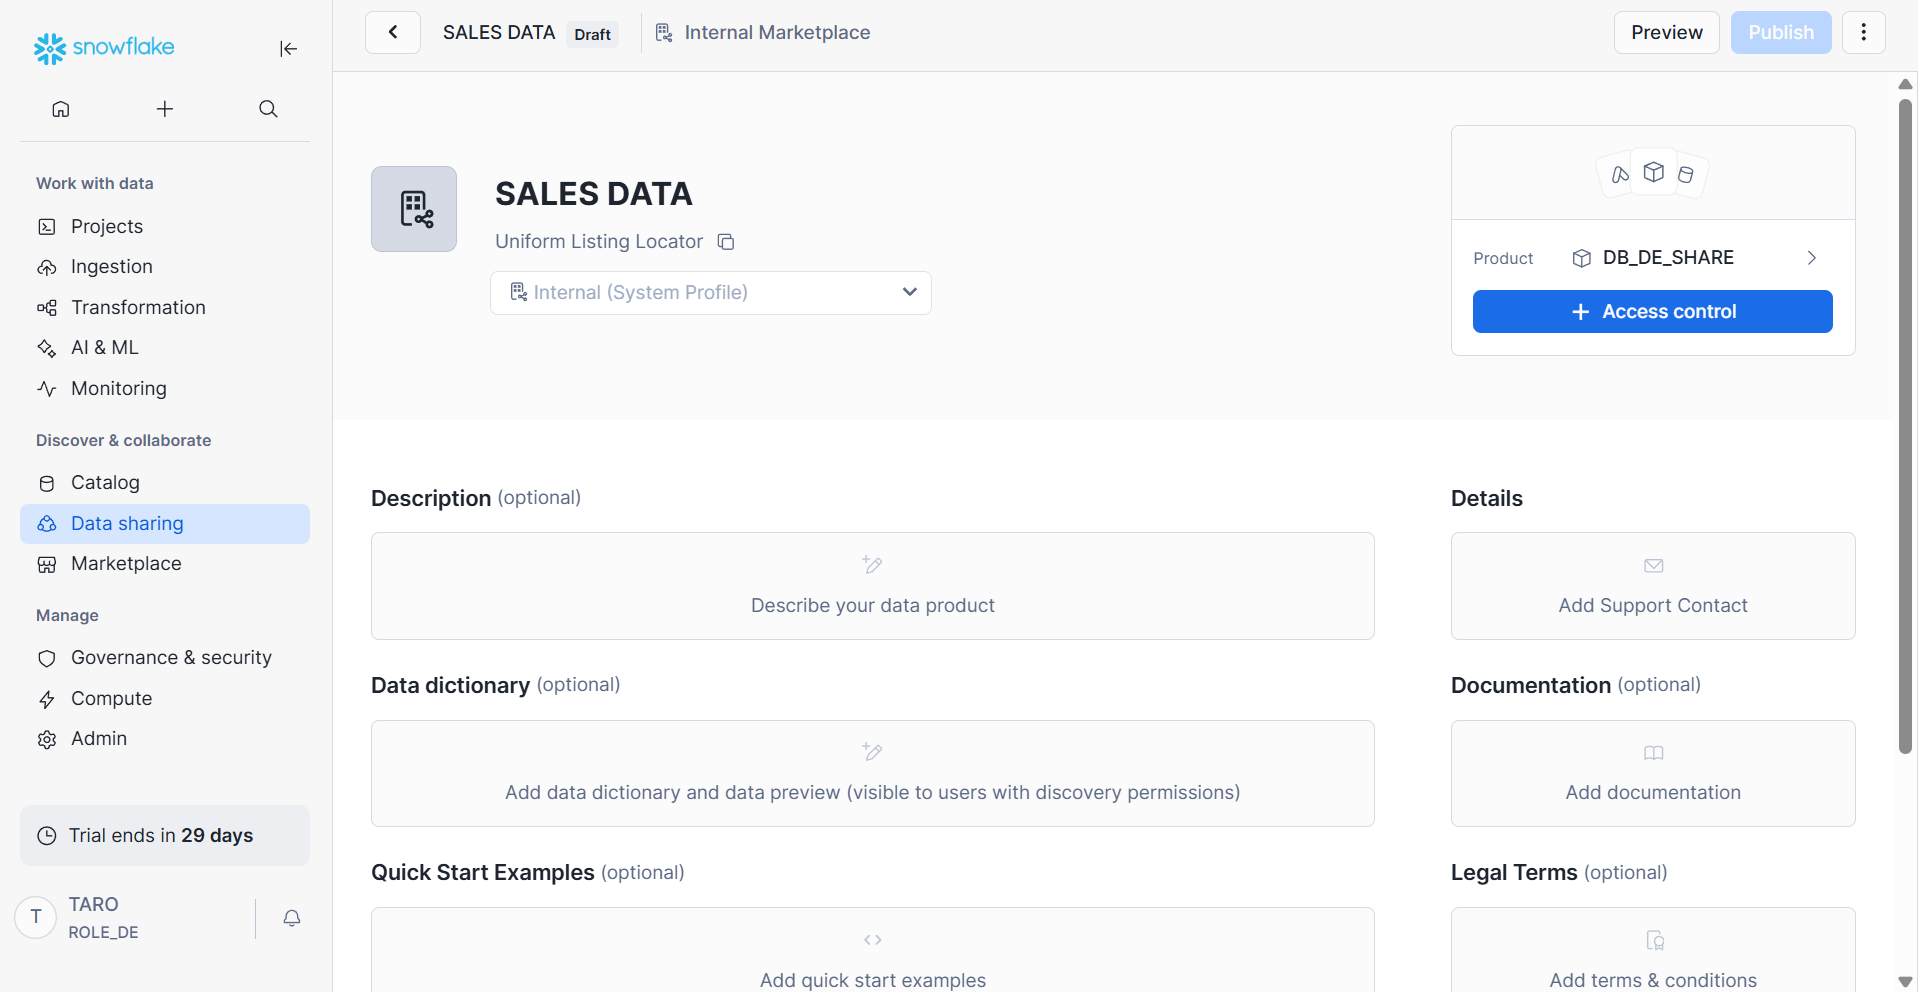Click the Access control button
The height and width of the screenshot is (992, 1918).
(1652, 312)
